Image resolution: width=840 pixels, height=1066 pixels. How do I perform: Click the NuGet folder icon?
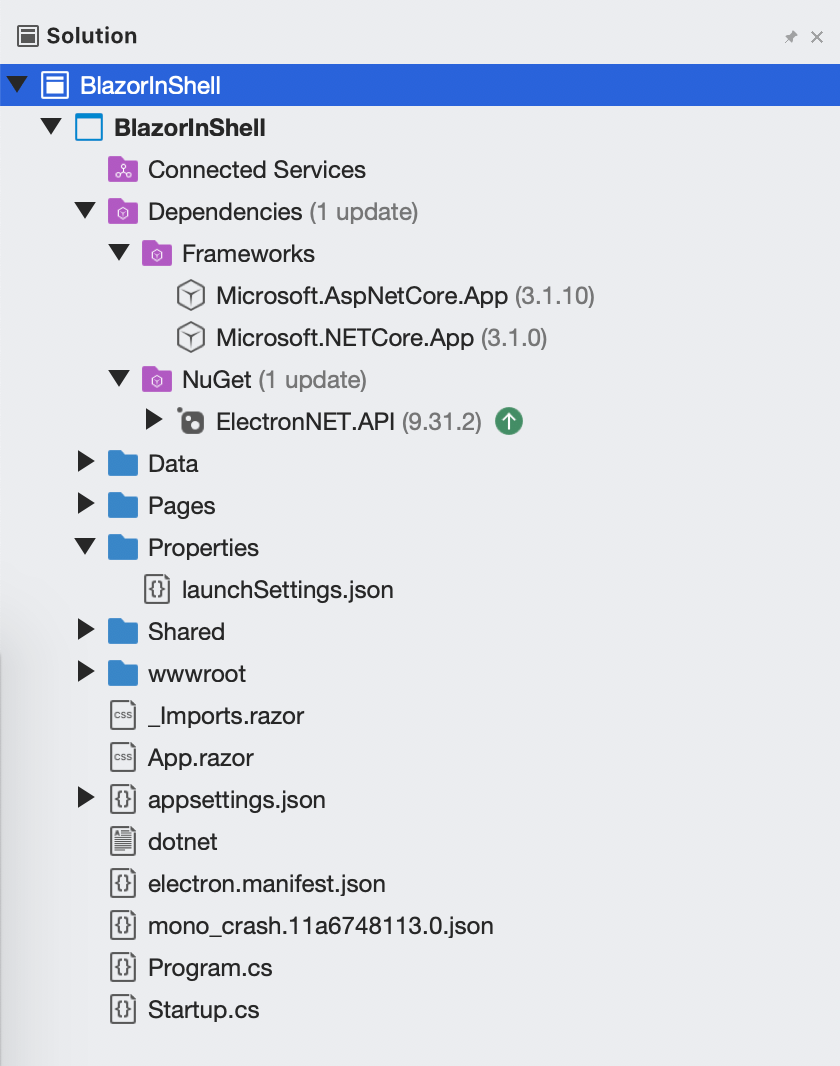point(157,379)
